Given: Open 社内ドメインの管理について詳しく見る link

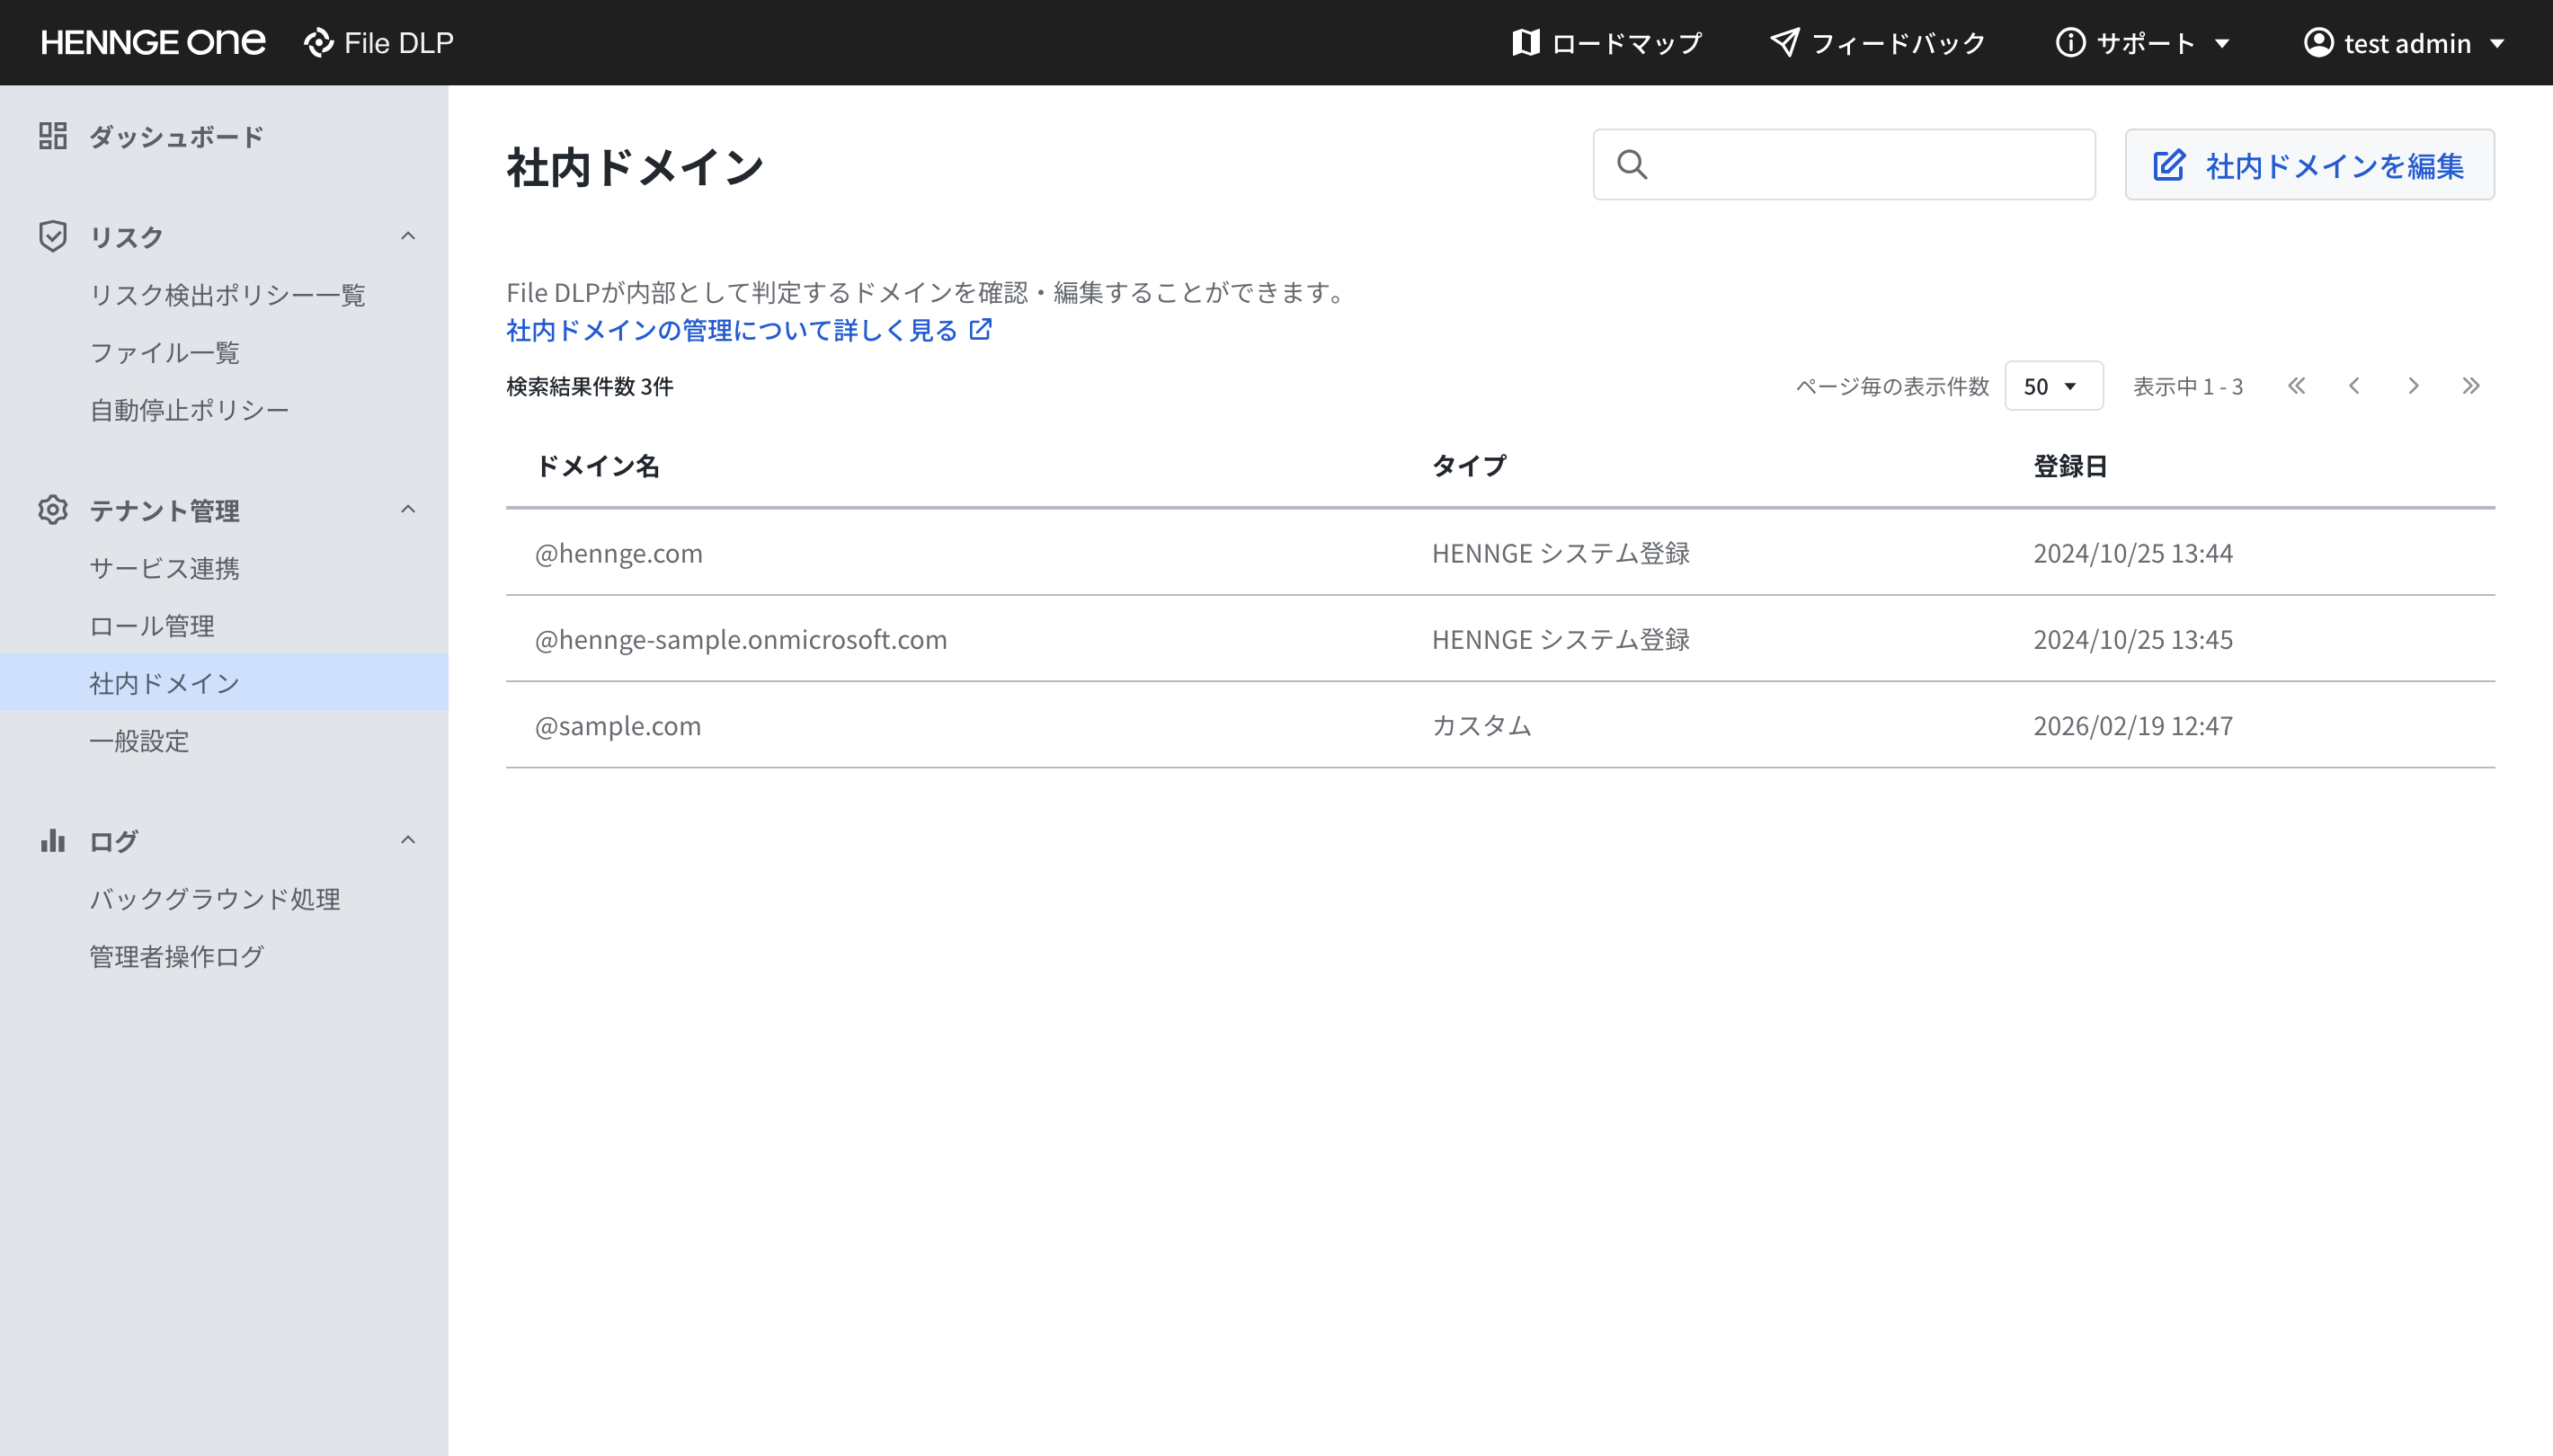Looking at the screenshot, I should pyautogui.click(x=732, y=330).
